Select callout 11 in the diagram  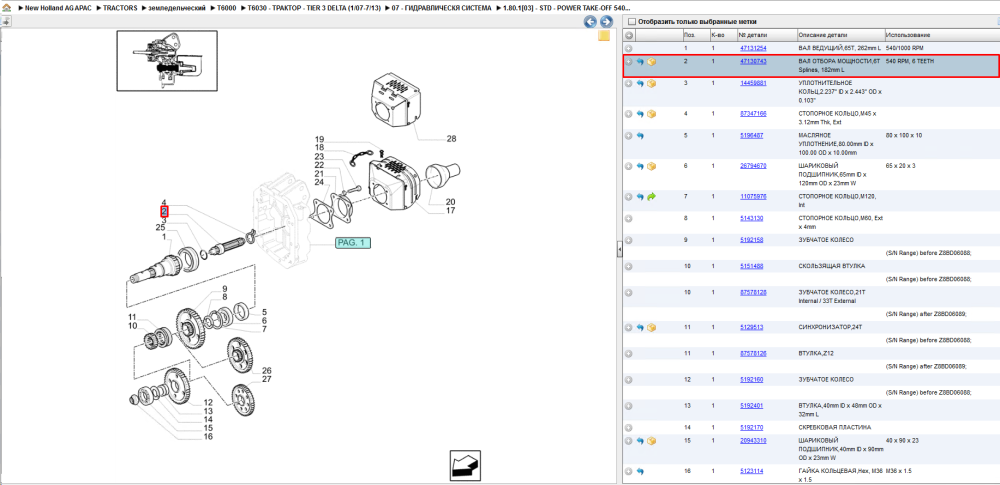point(132,317)
